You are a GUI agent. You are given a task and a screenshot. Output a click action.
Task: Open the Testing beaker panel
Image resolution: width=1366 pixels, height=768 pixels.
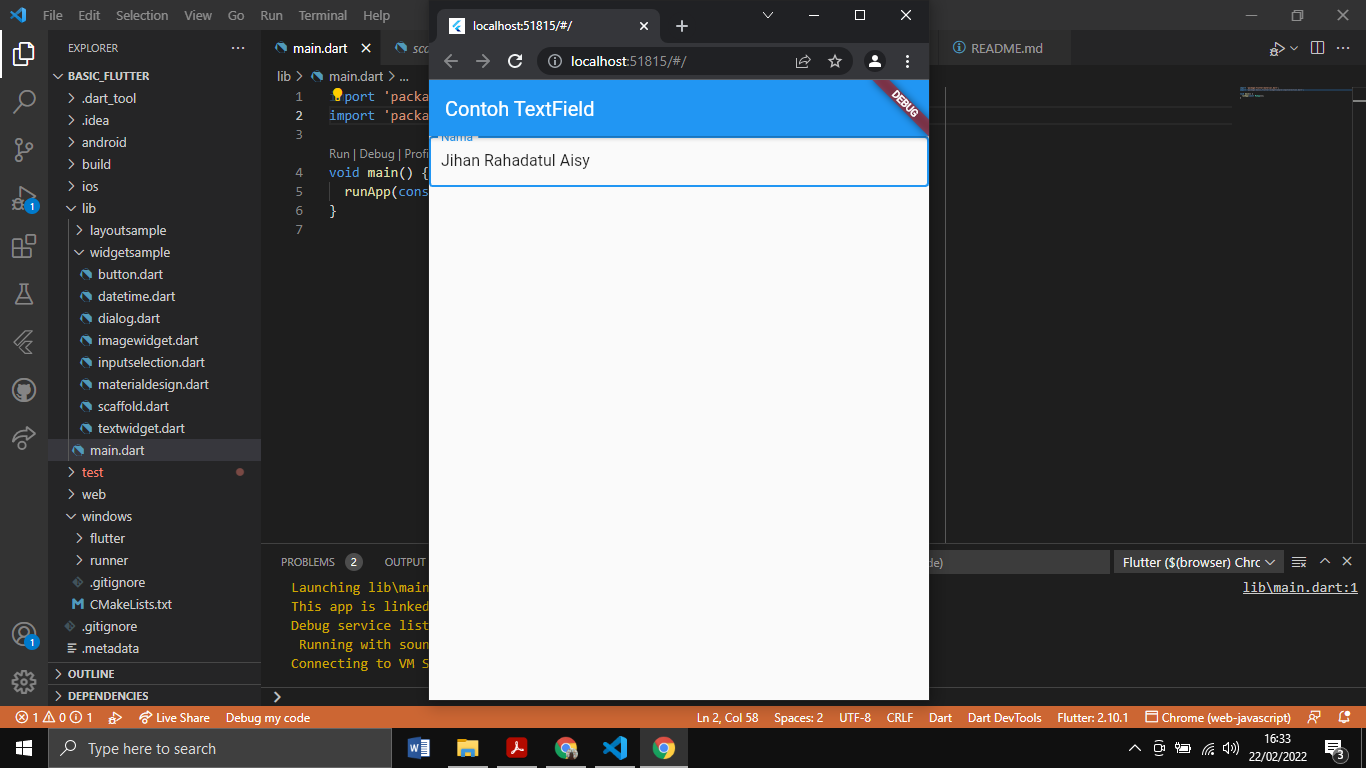(24, 294)
